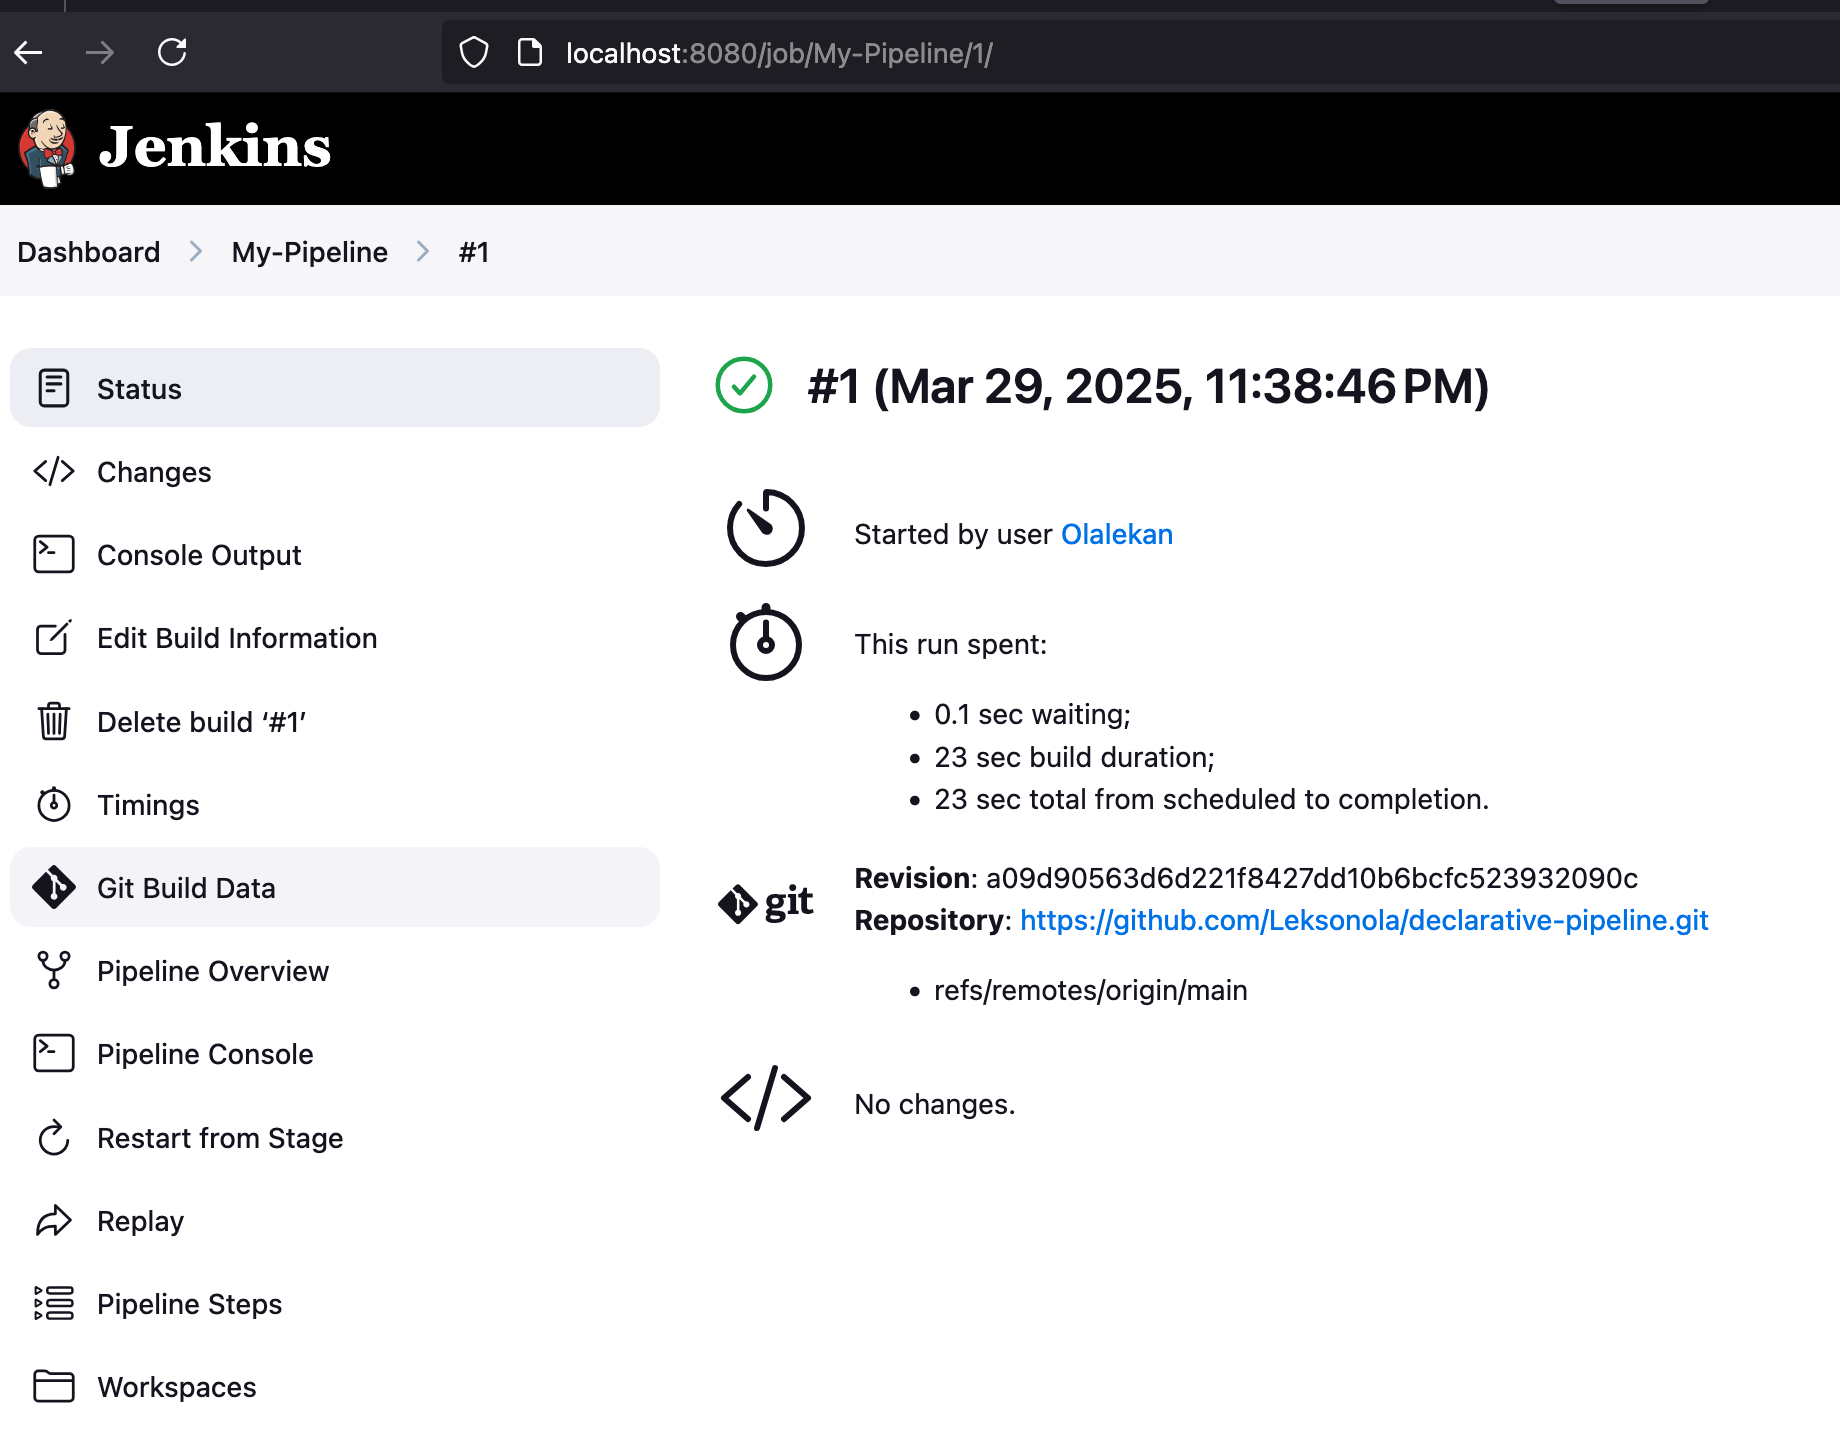Click the 'No changes.' text
This screenshot has height=1448, width=1840.
click(x=934, y=1104)
